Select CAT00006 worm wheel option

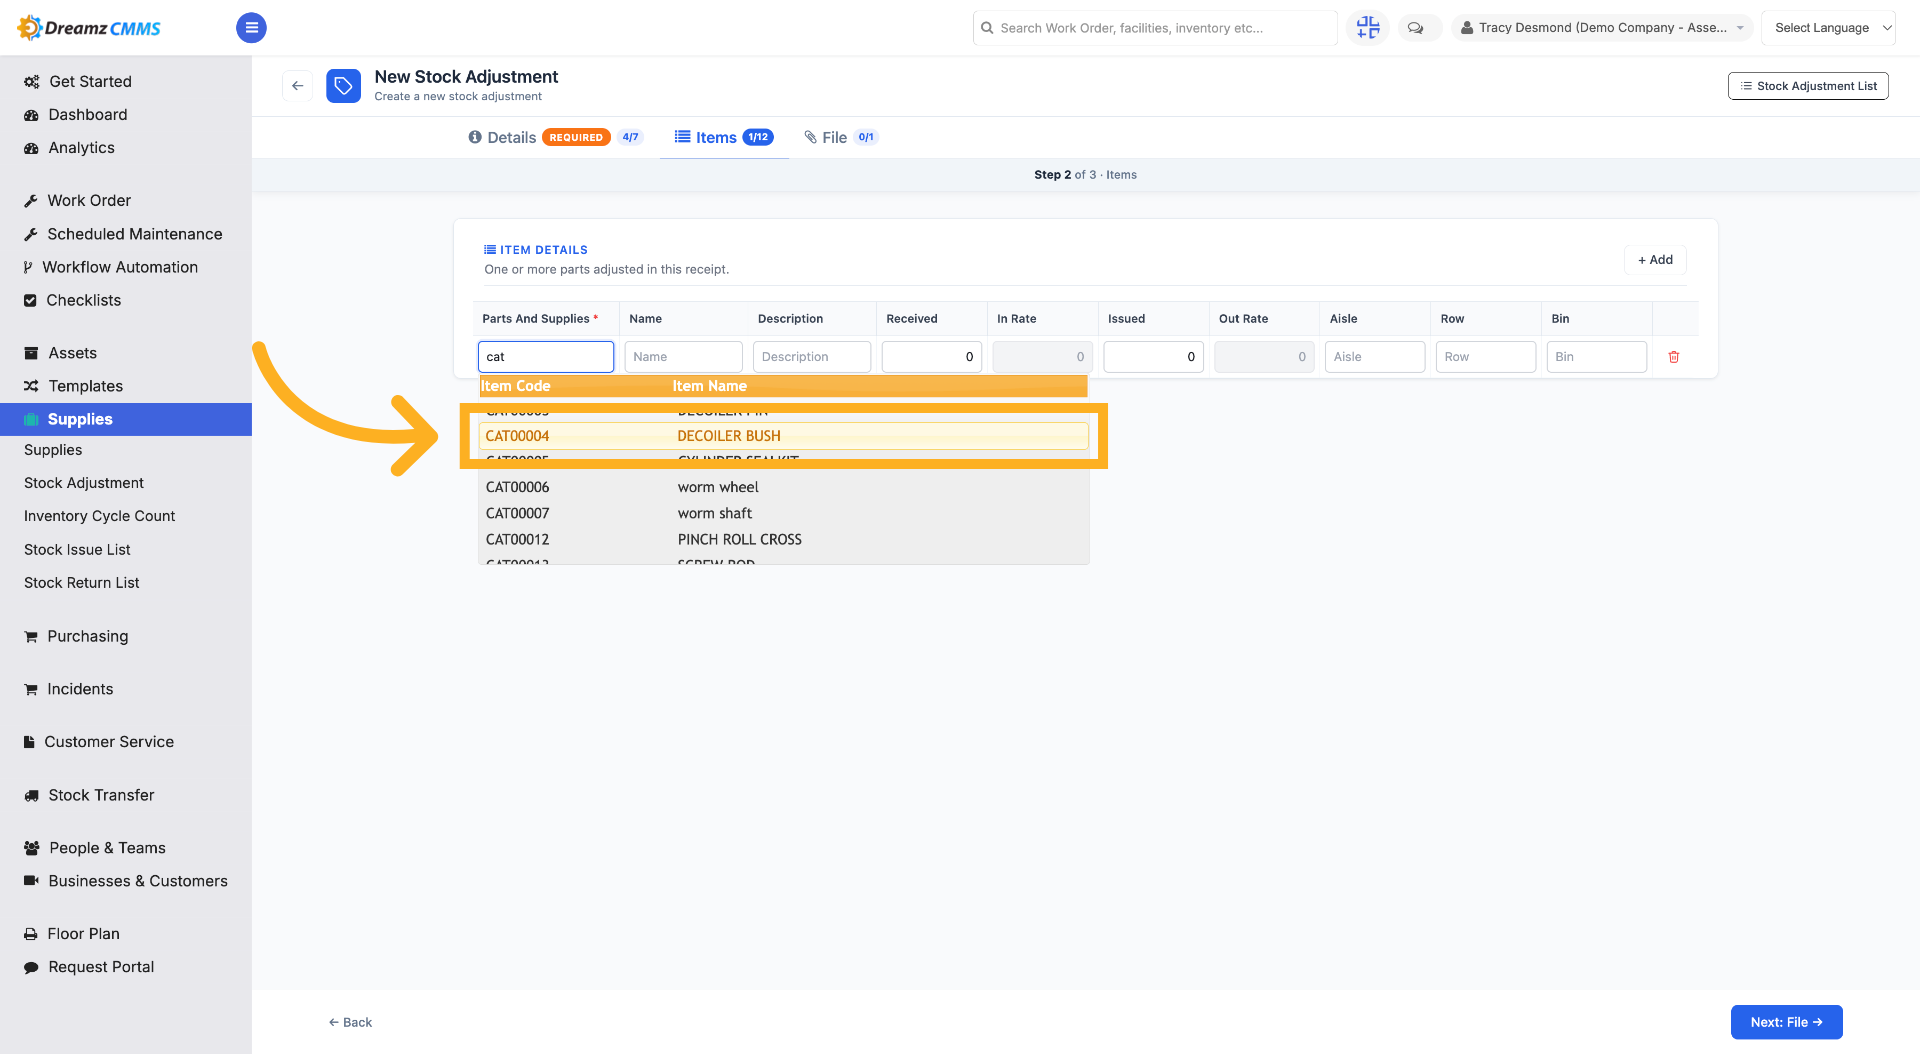tap(784, 487)
